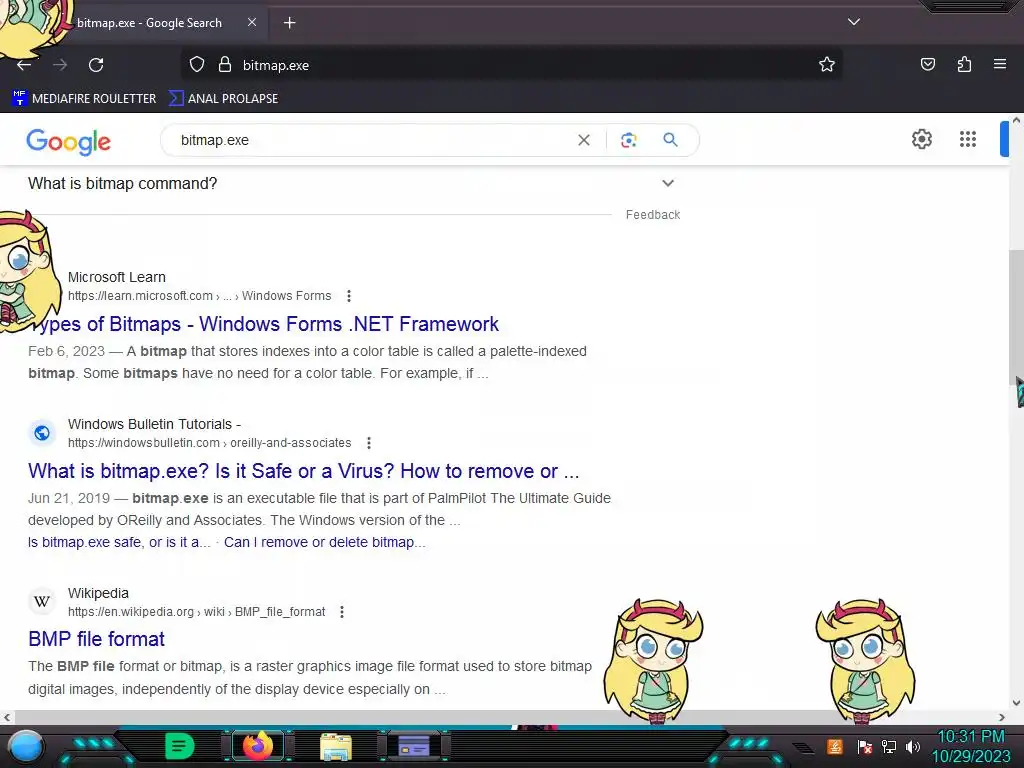
Task: Open File Explorer from the taskbar
Action: [x=336, y=746]
